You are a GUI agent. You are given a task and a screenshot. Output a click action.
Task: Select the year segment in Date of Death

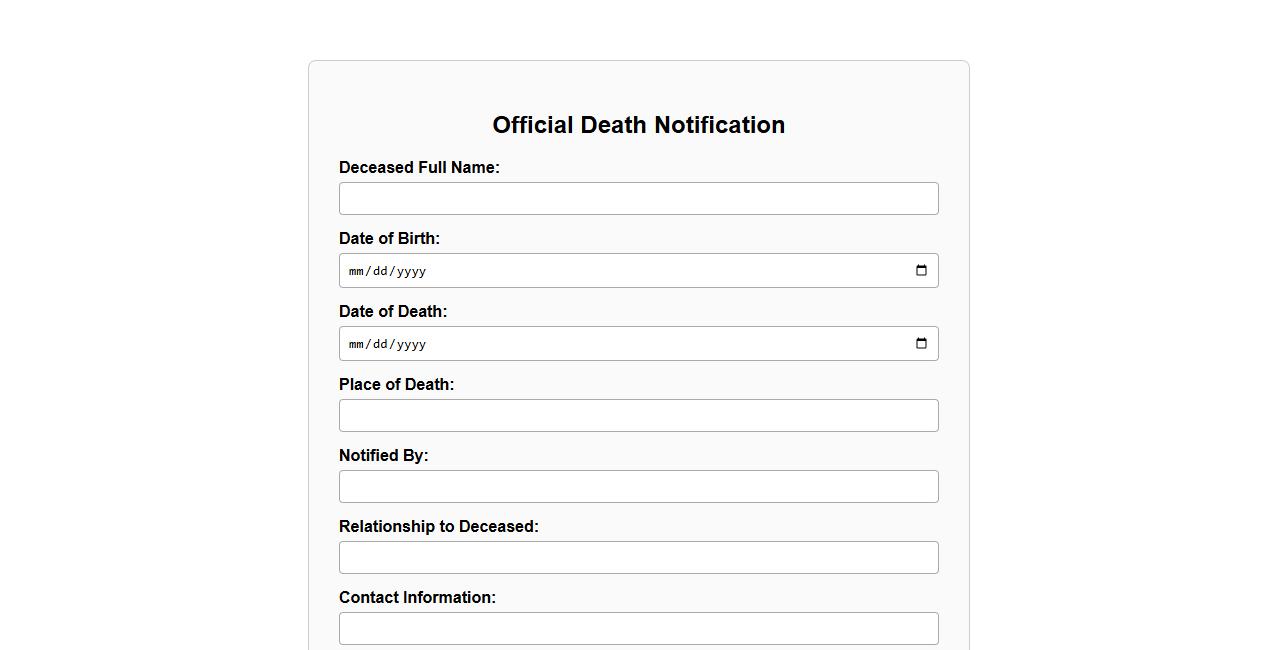coord(411,344)
